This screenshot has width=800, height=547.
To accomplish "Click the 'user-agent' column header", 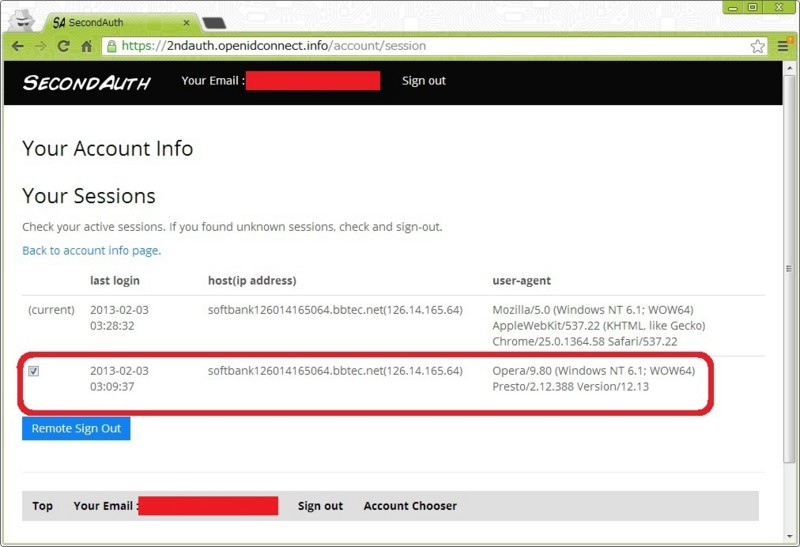I will 521,280.
